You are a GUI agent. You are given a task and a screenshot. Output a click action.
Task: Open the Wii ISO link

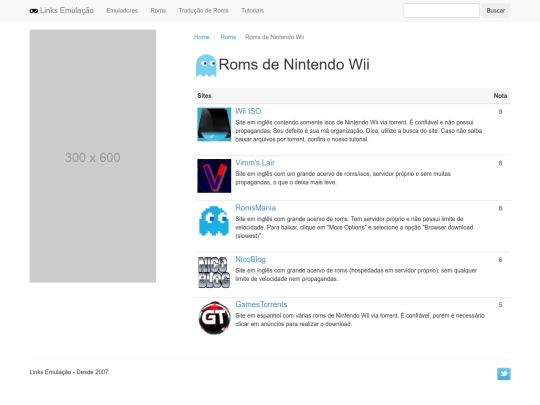pos(248,111)
